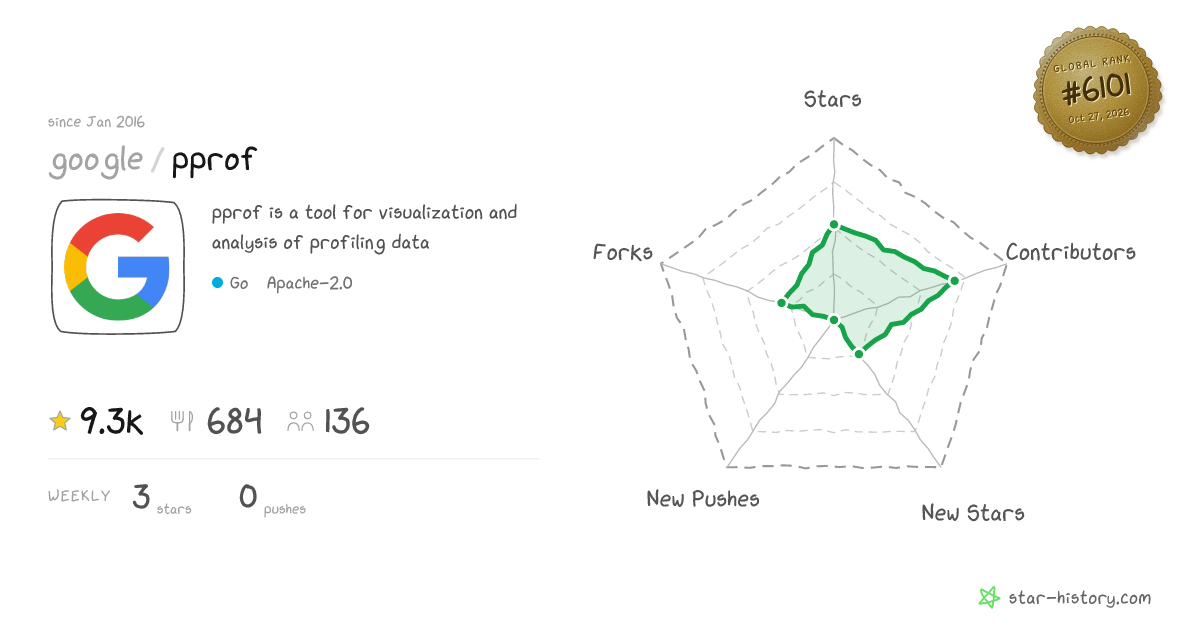The height and width of the screenshot is (630, 1200).
Task: Open the google owner name link
Action: click(x=96, y=161)
